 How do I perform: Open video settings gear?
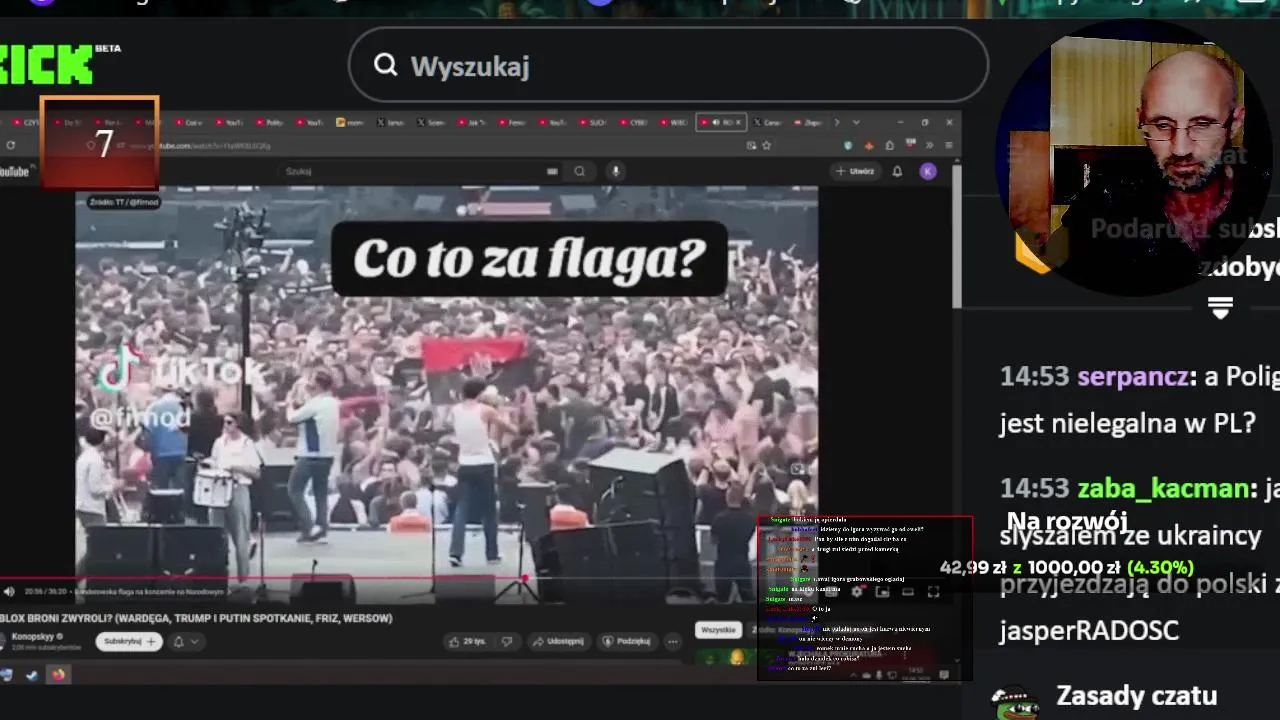pyautogui.click(x=857, y=592)
